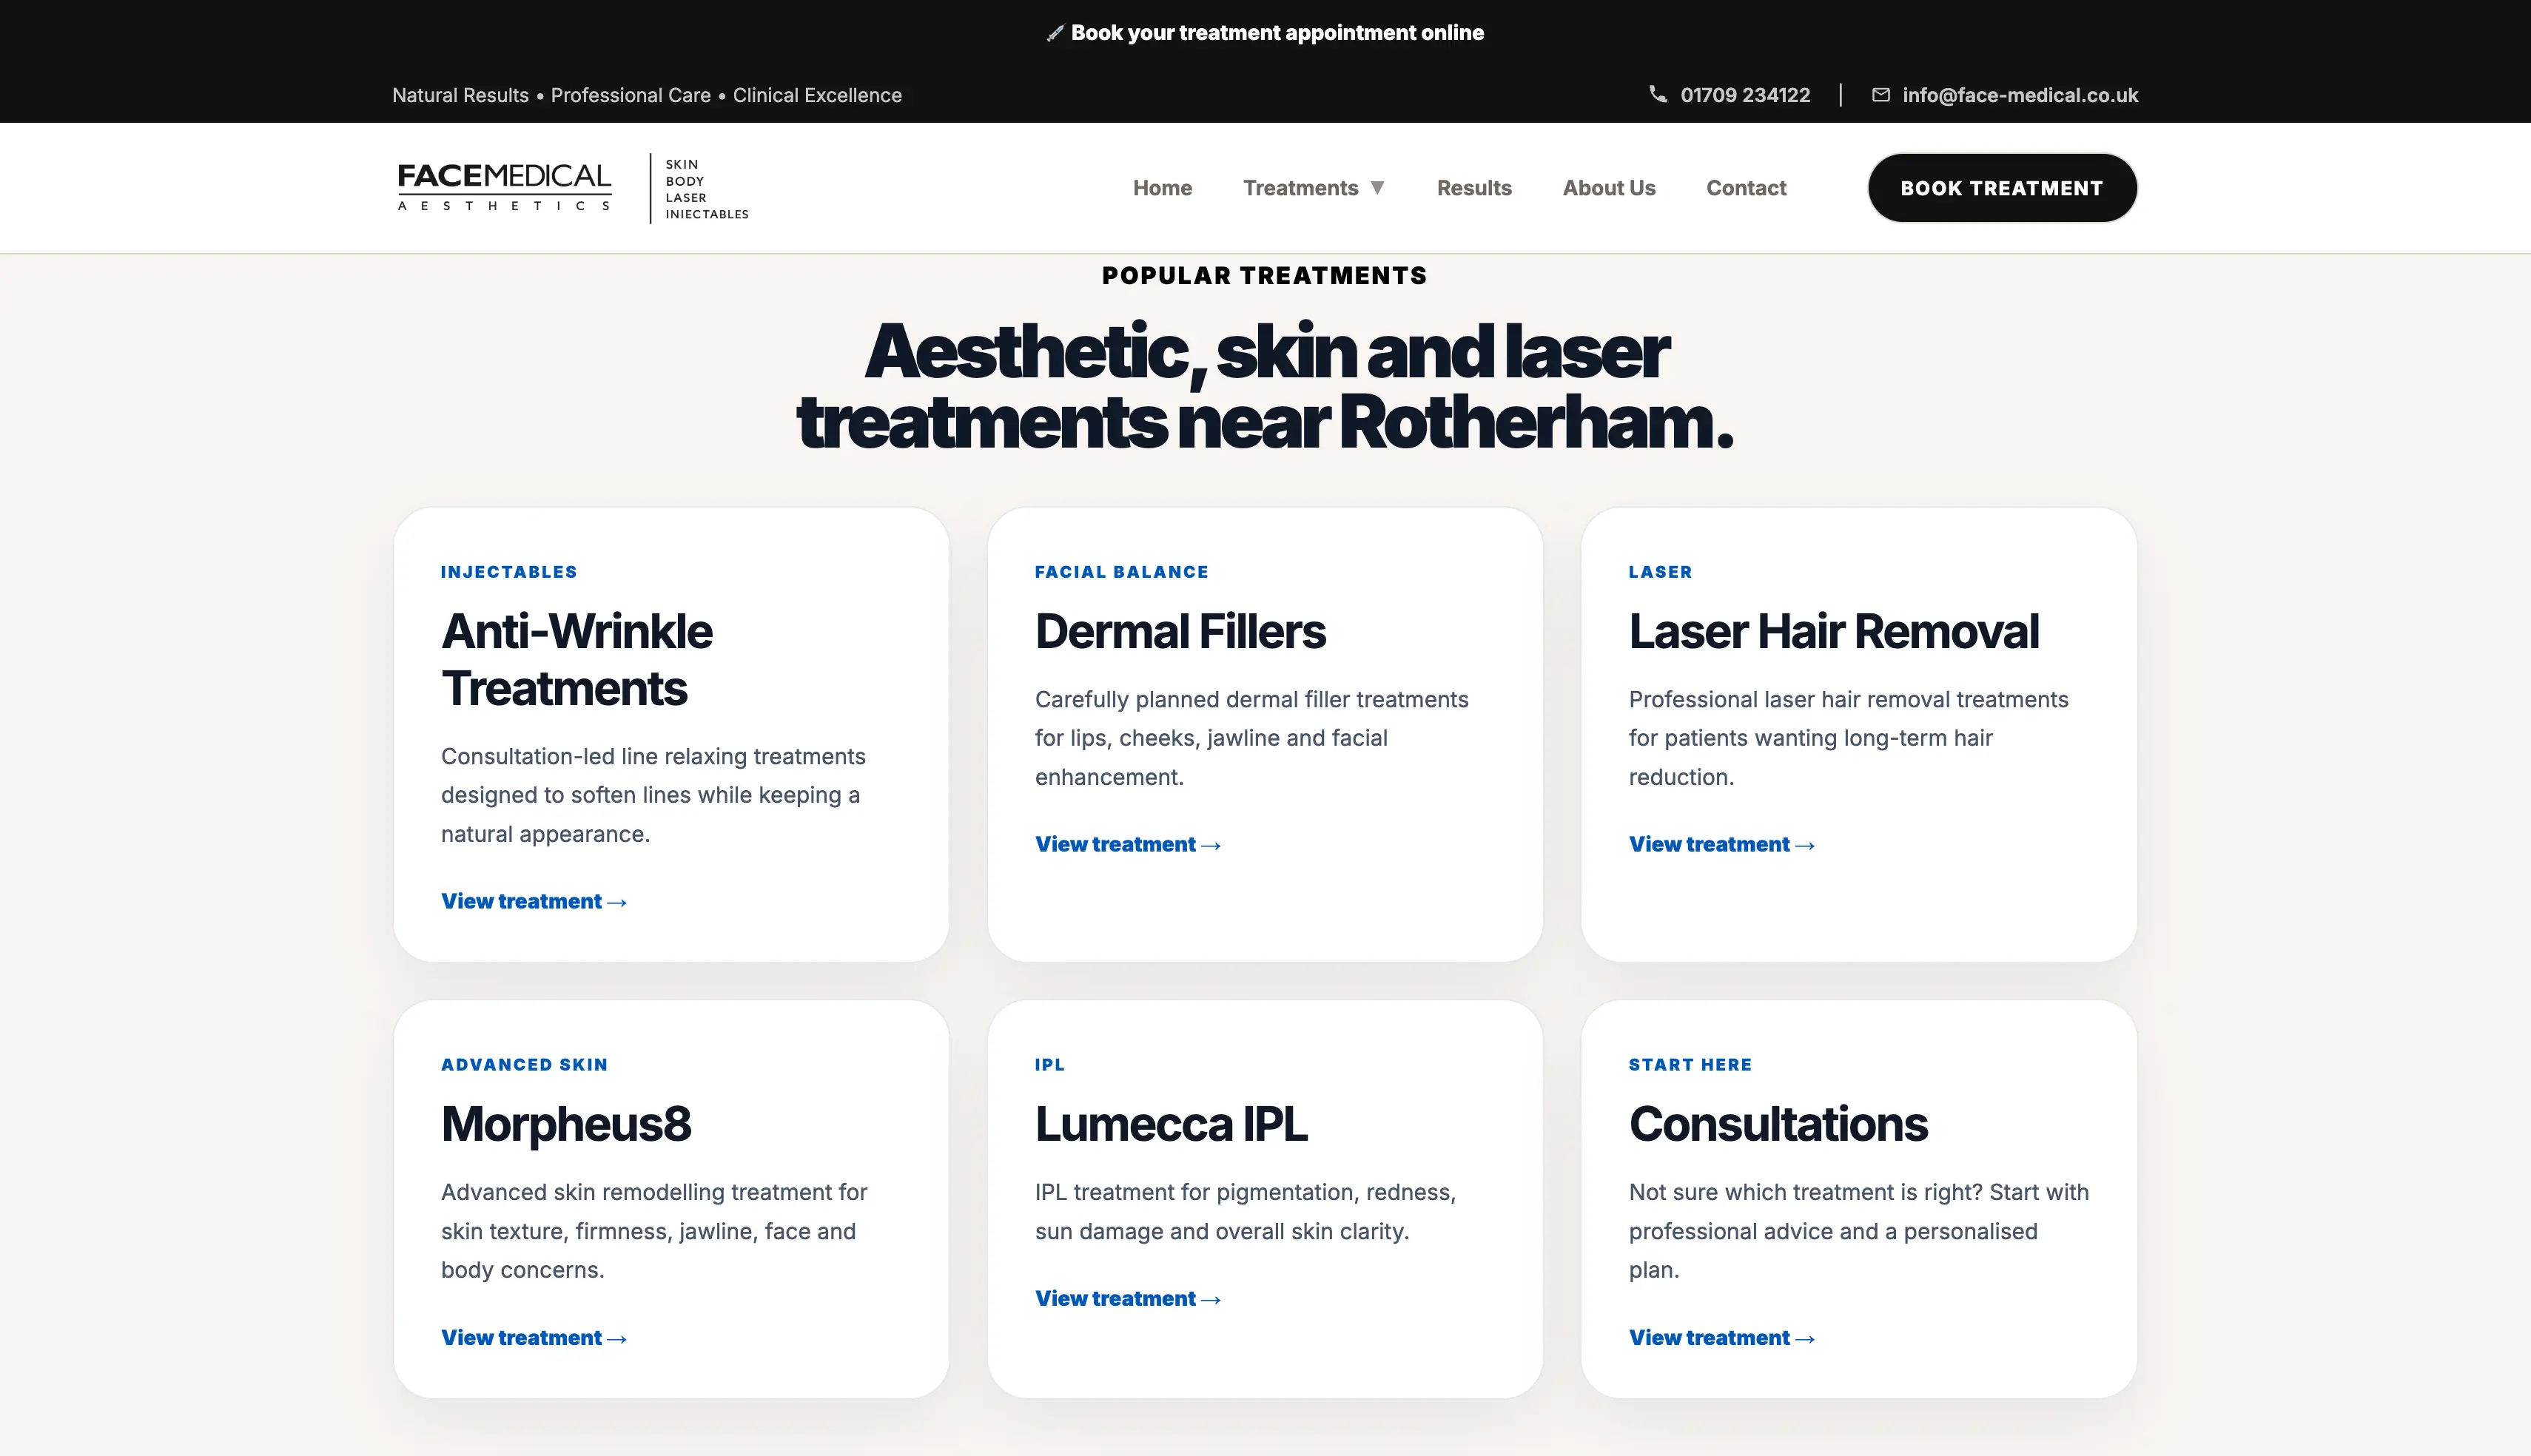Screen dimensions: 2531x1456
Task: Click the Lumecca IPL card title
Action: [1171, 1124]
